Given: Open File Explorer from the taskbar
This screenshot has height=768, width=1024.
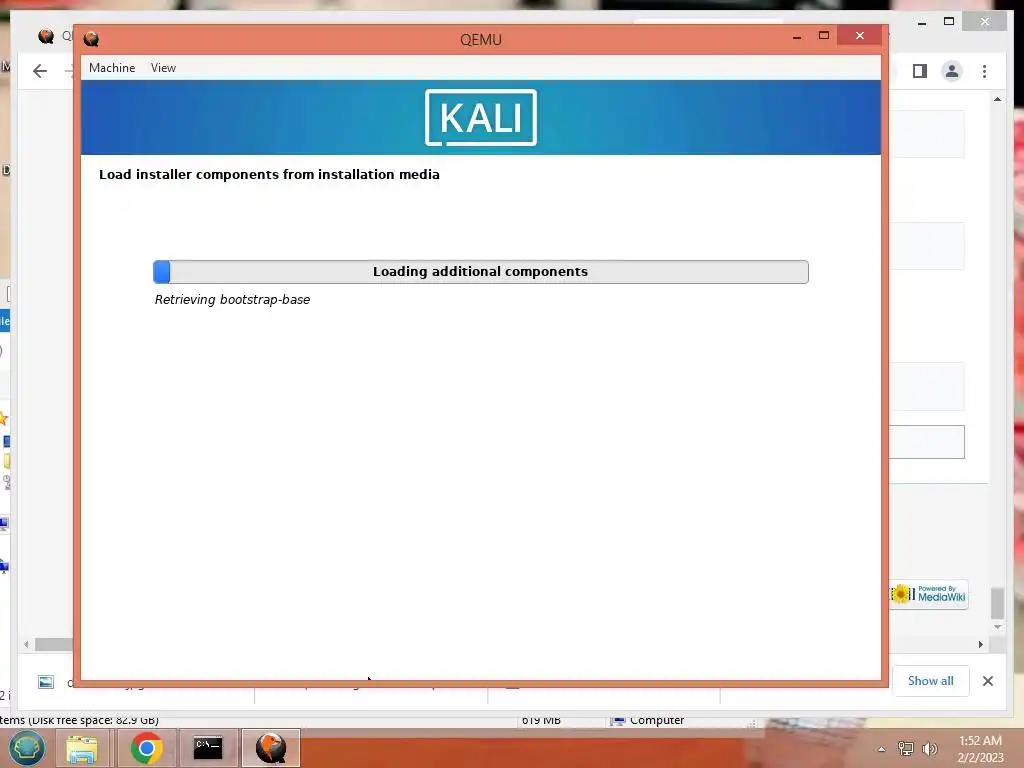Looking at the screenshot, I should pos(82,748).
